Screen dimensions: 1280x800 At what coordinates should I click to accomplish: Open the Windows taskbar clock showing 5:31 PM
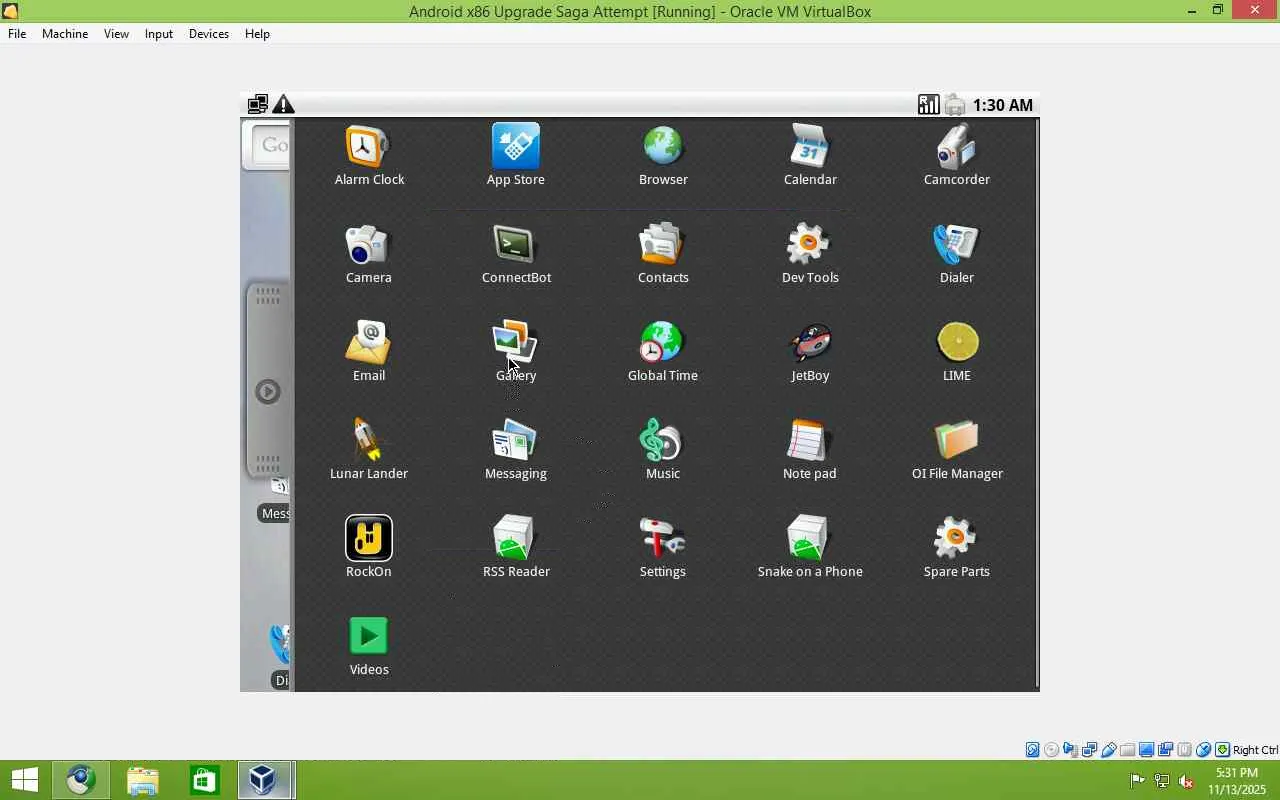point(1236,781)
